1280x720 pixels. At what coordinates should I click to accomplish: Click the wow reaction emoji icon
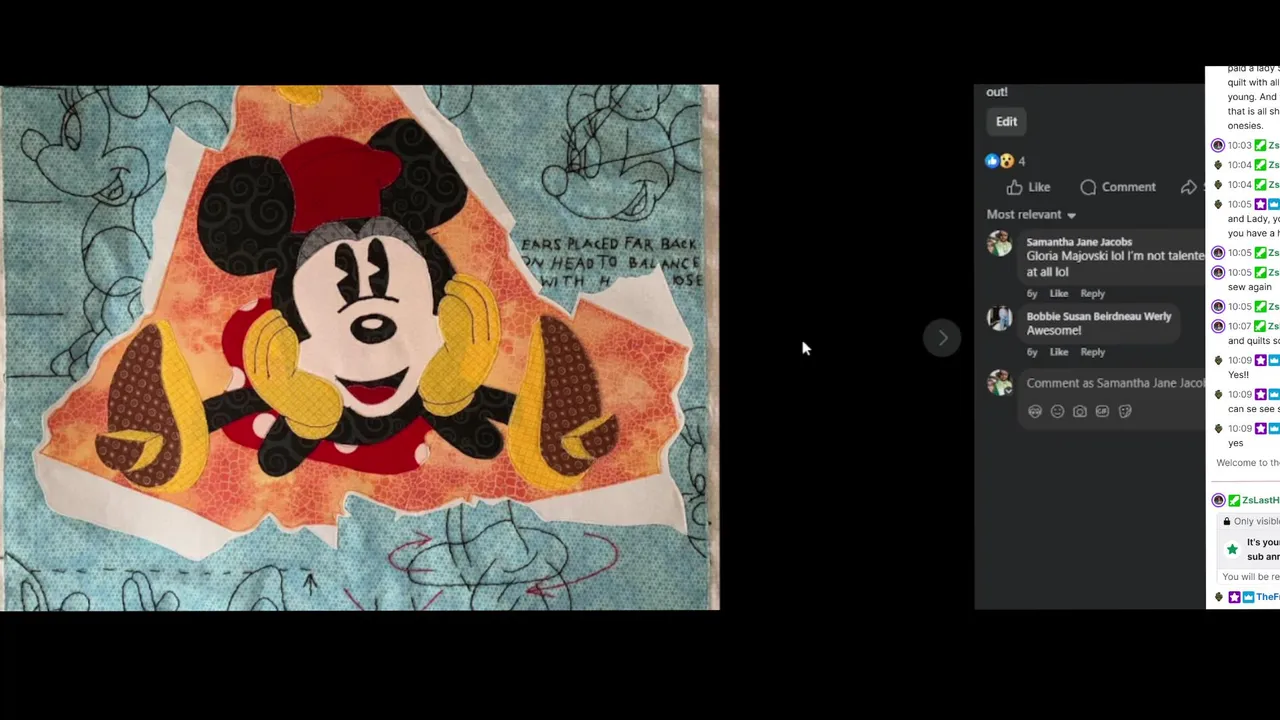coord(1006,161)
